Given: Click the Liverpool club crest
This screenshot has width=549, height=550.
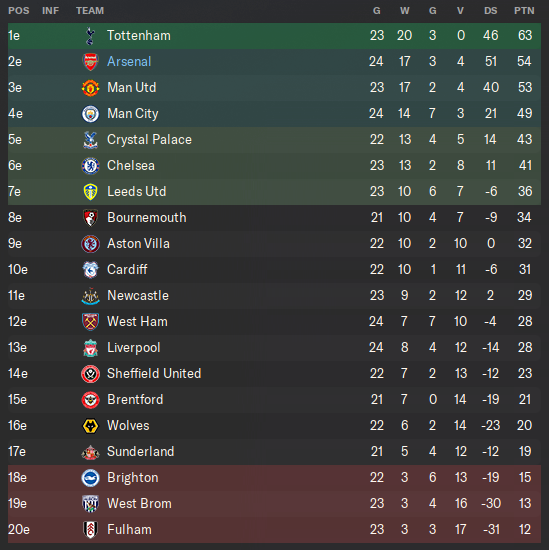Looking at the screenshot, I should (x=91, y=348).
